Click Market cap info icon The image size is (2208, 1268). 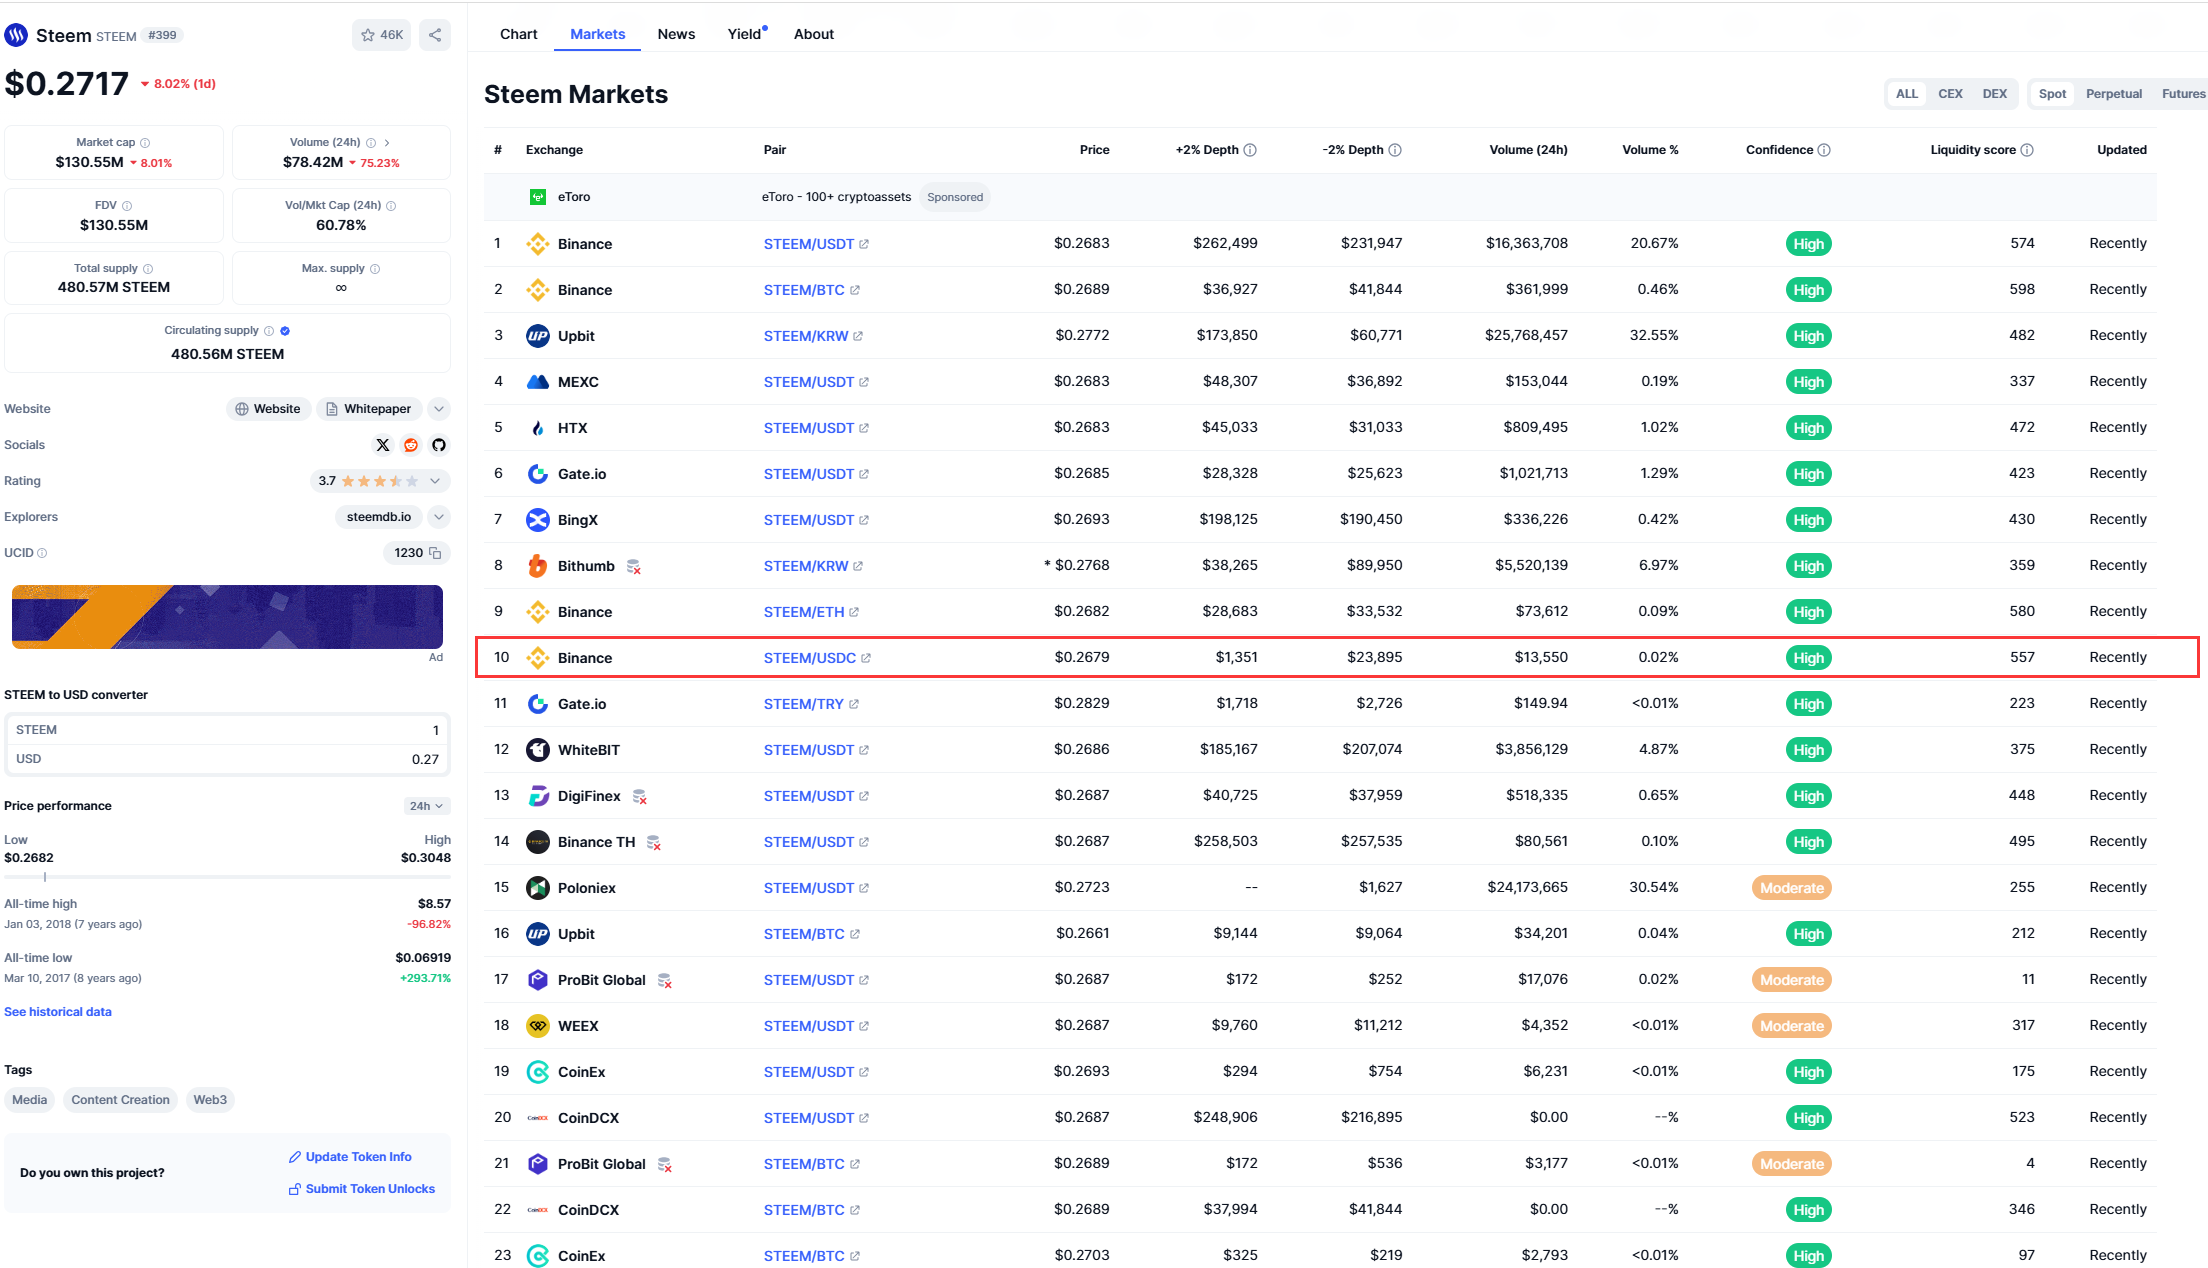point(145,143)
